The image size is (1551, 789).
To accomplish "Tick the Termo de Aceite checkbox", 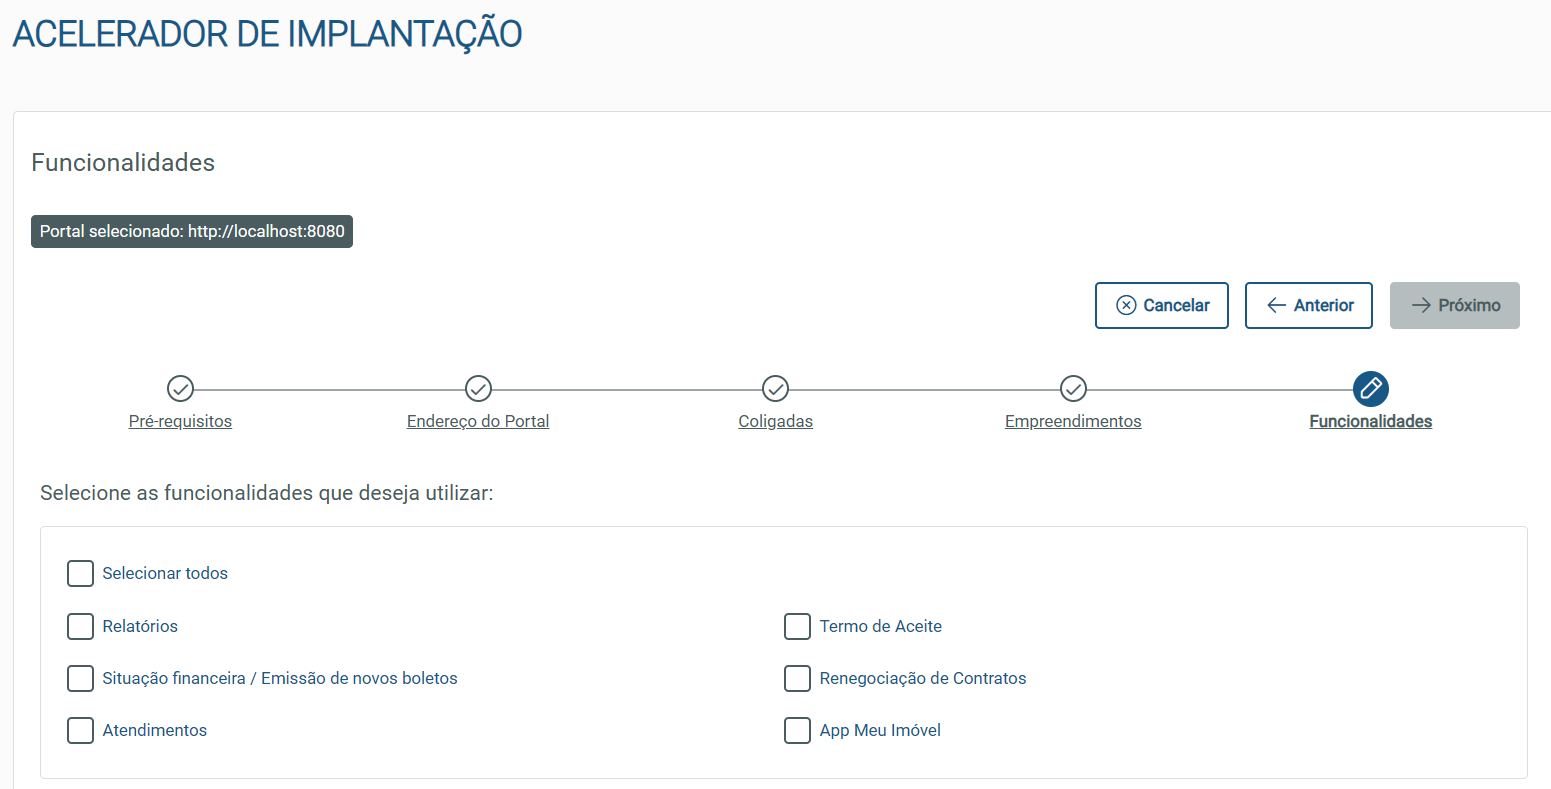I will pyautogui.click(x=797, y=626).
